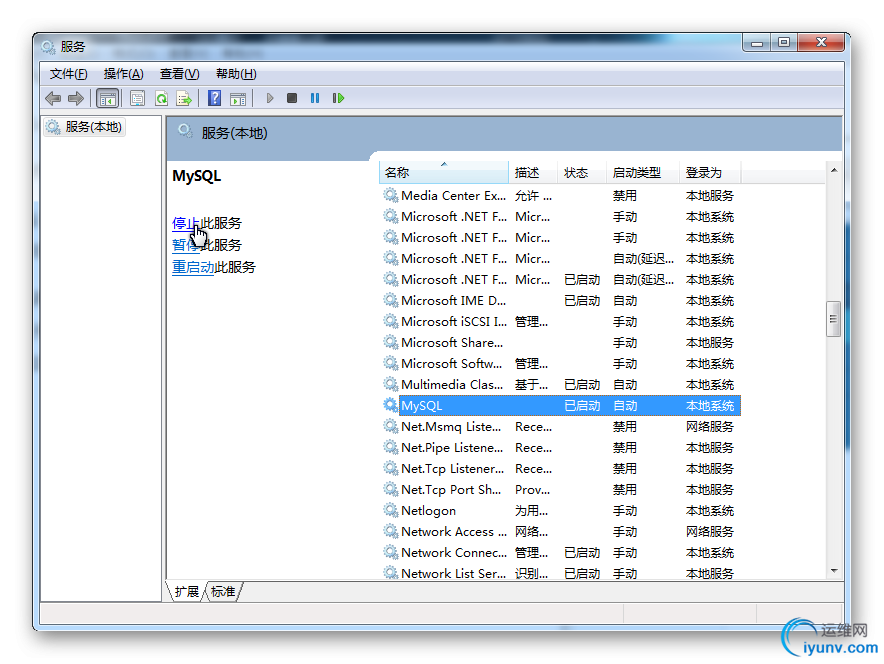Restart service using the toolbar restart icon
This screenshot has width=884, height=664.
pyautogui.click(x=338, y=98)
